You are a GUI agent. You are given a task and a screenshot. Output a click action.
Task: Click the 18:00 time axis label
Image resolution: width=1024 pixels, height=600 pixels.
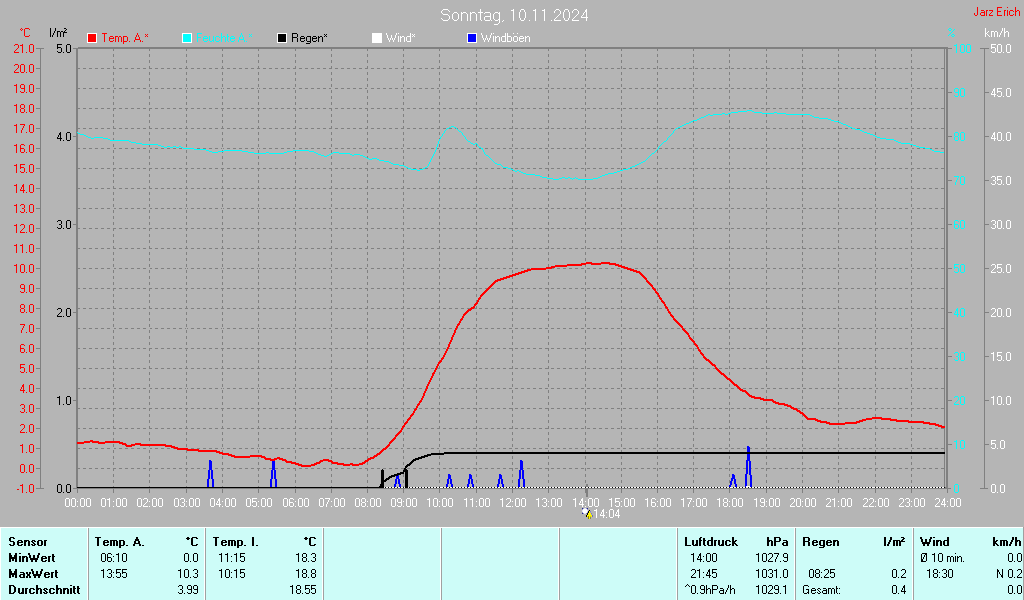point(730,501)
